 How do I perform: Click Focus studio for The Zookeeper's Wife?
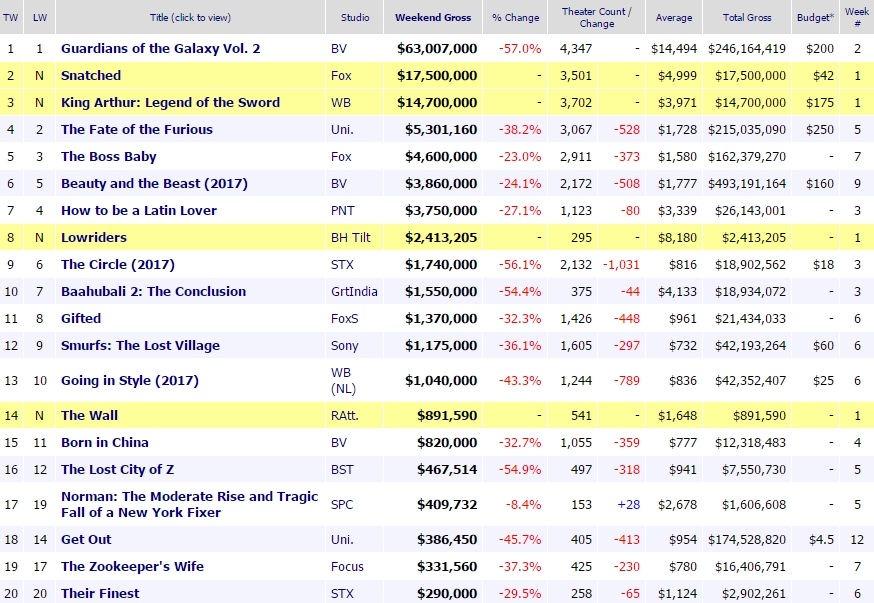point(347,566)
